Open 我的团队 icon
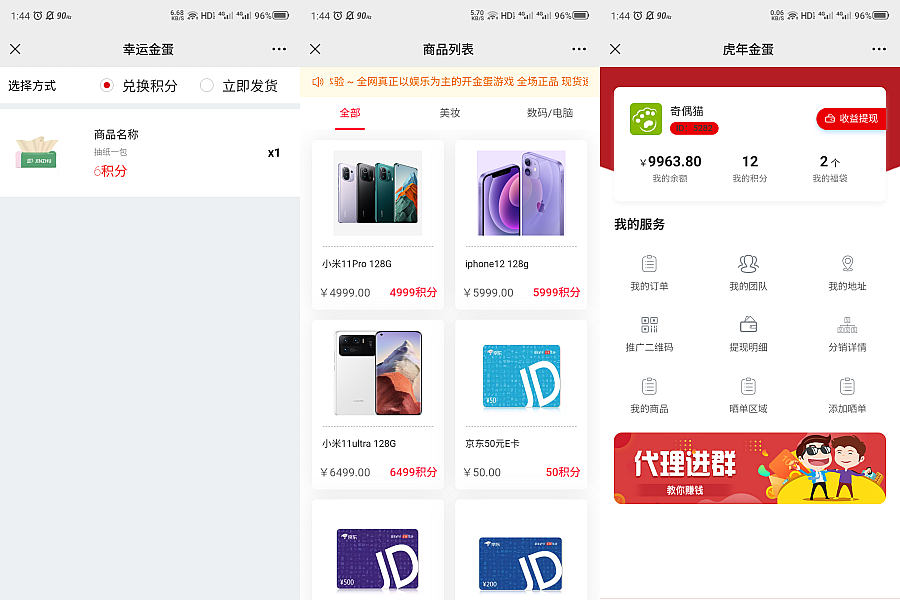Screen dimensions: 900x600 [748, 264]
